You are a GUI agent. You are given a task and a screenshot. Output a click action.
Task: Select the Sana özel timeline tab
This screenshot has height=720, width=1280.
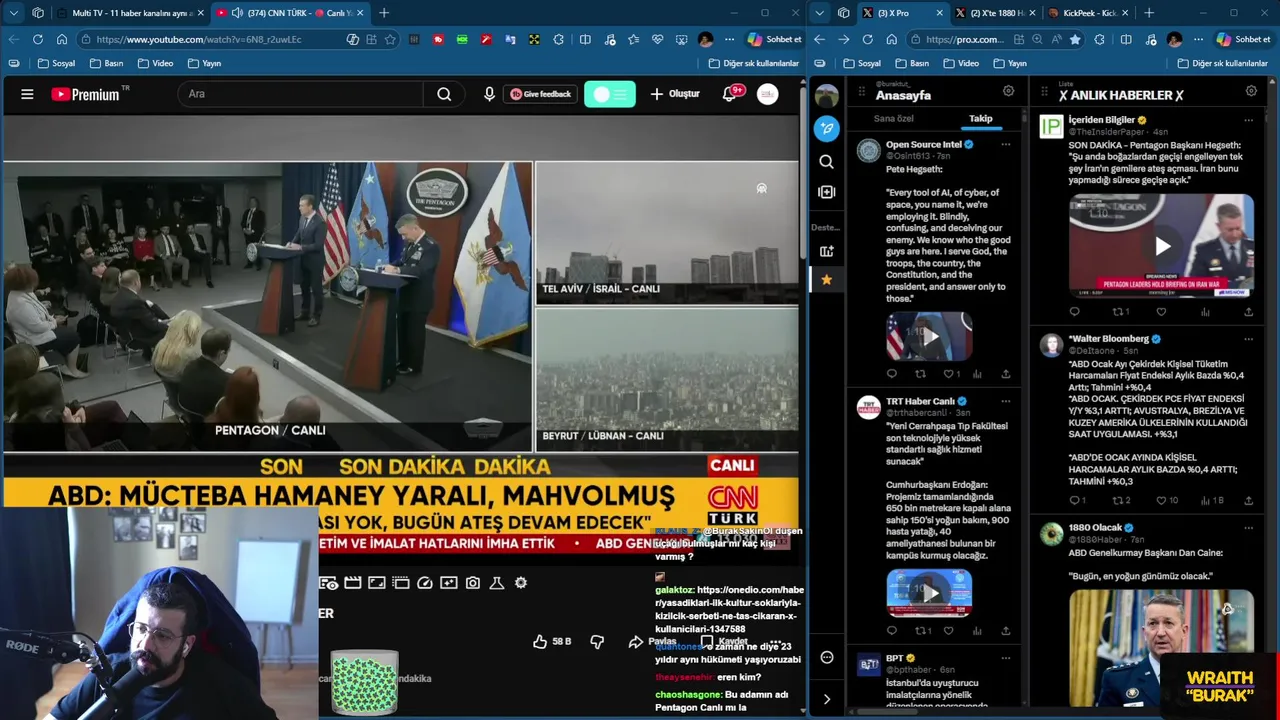coord(893,119)
